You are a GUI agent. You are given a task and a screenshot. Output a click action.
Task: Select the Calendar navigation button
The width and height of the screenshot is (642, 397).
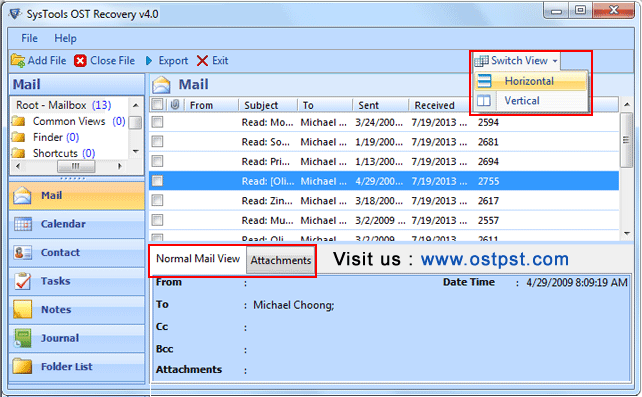click(77, 224)
